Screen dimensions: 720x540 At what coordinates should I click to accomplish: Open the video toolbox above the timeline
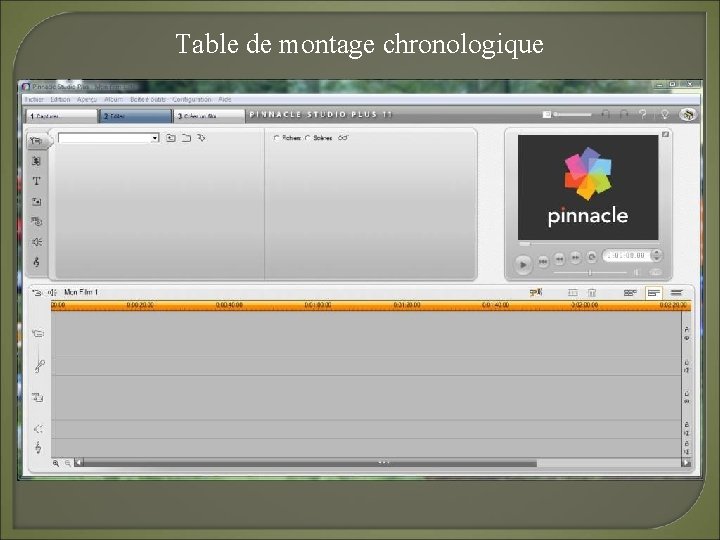pyautogui.click(x=38, y=292)
